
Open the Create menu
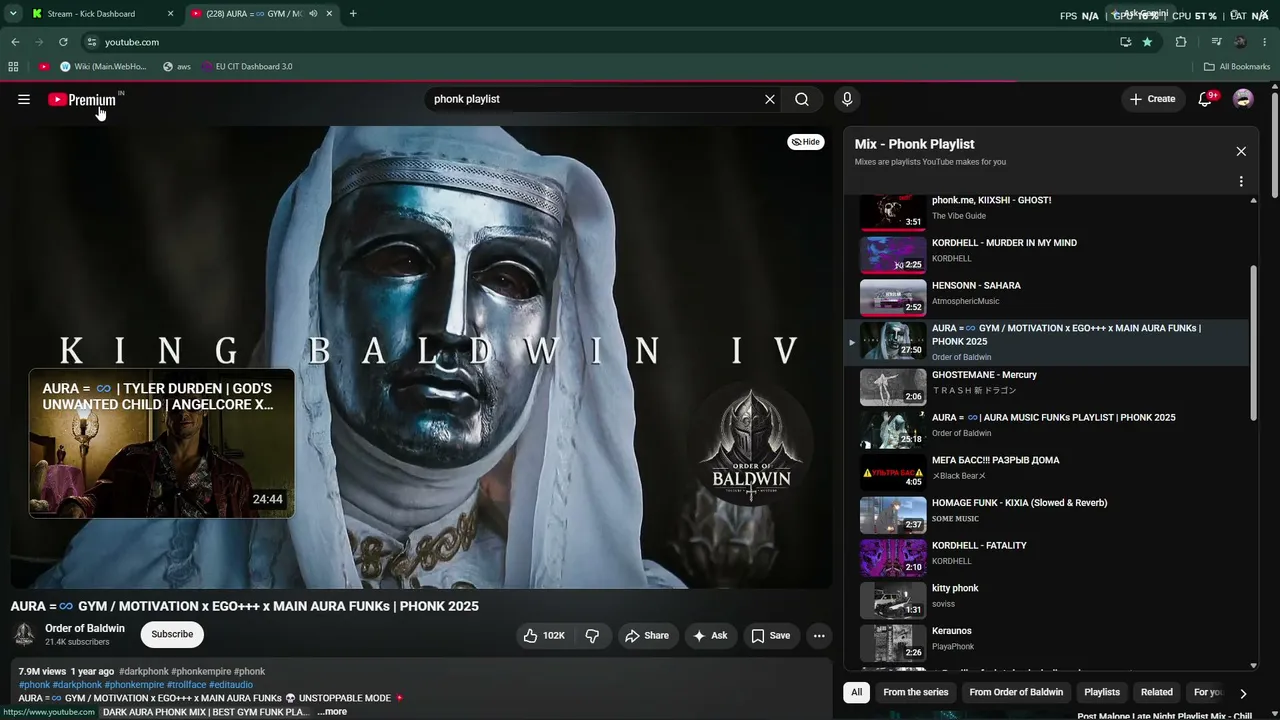1152,99
